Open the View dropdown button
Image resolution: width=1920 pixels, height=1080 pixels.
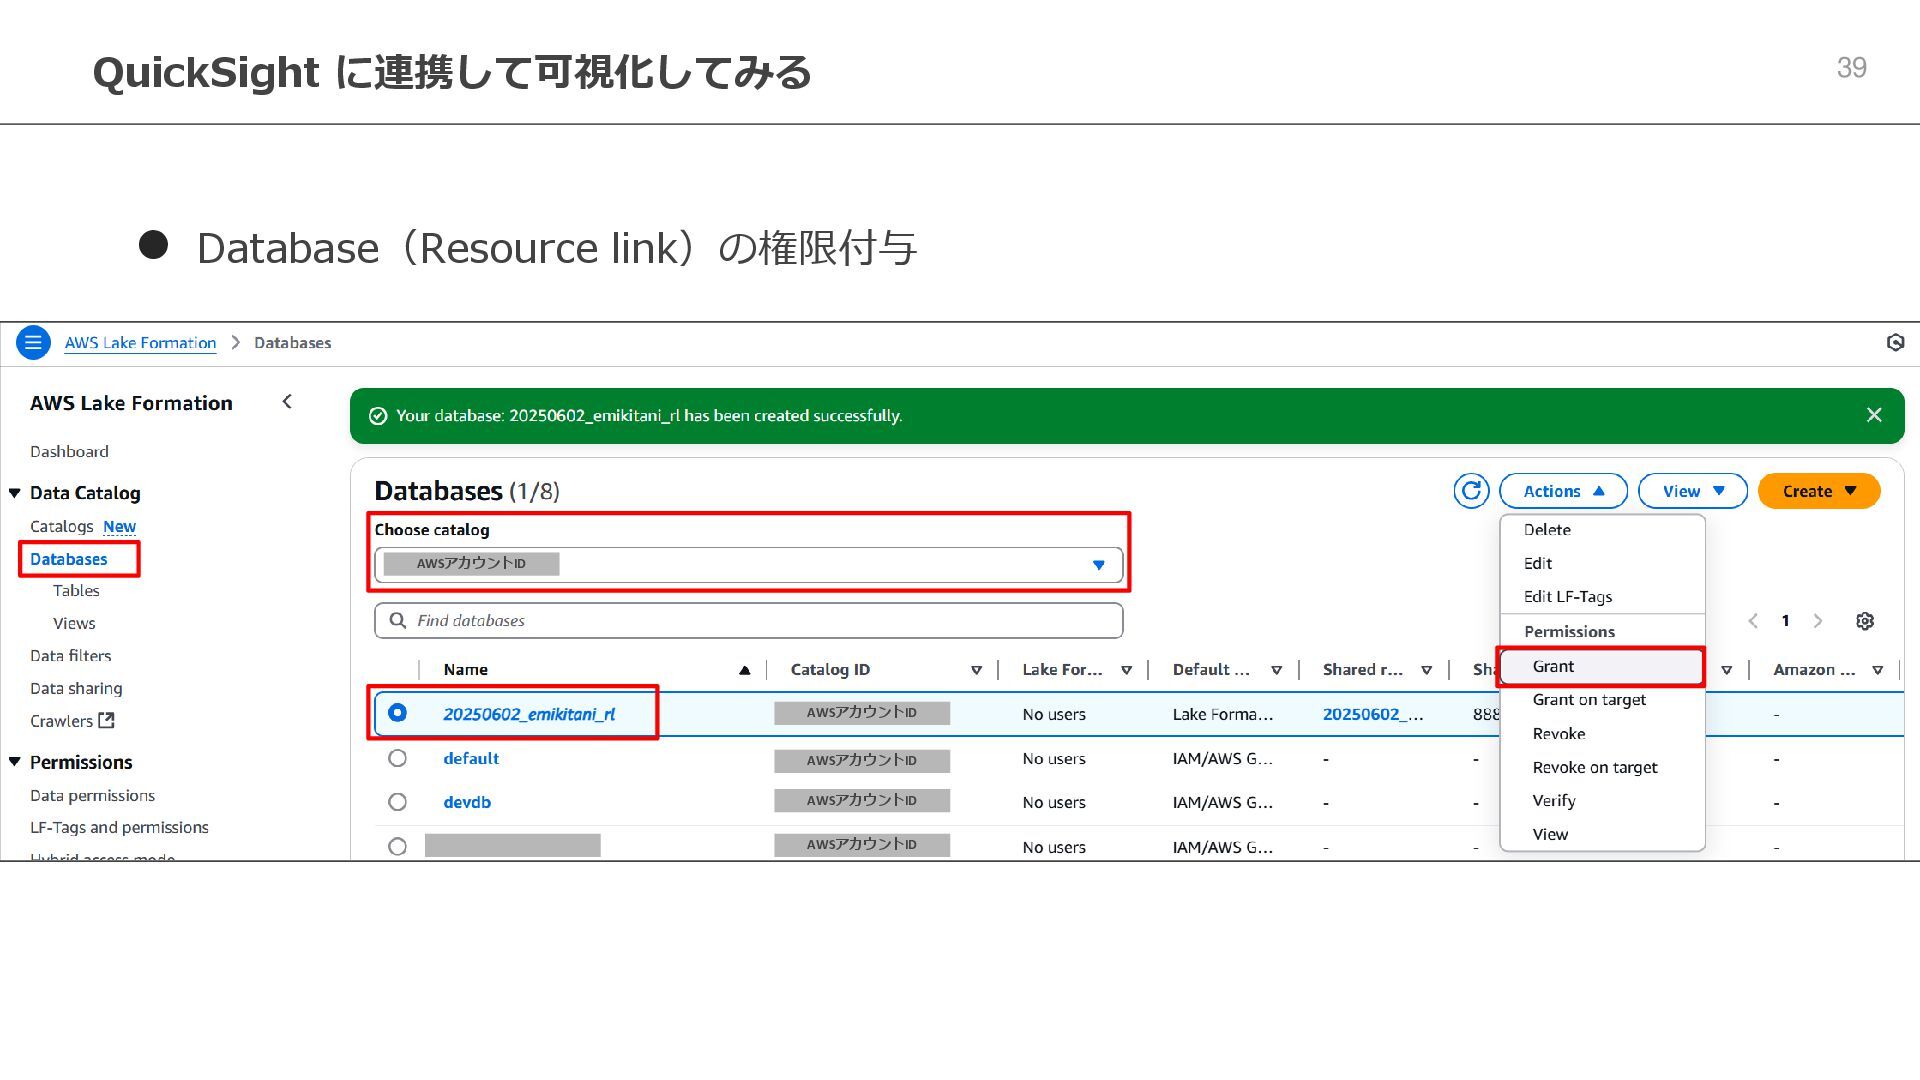1692,491
